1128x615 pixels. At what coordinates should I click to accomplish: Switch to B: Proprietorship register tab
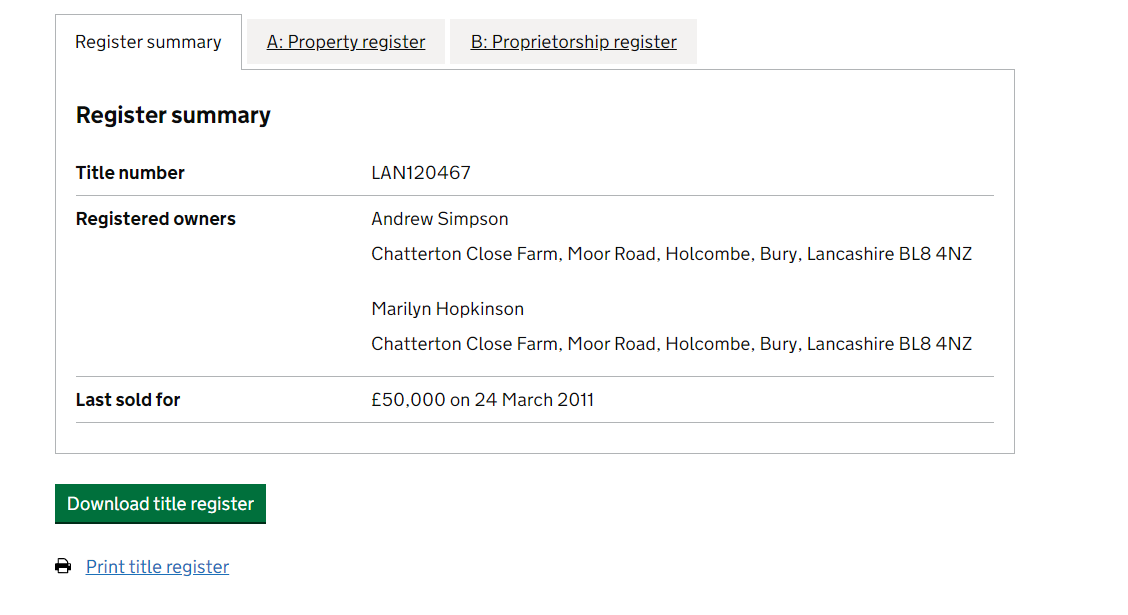point(573,42)
